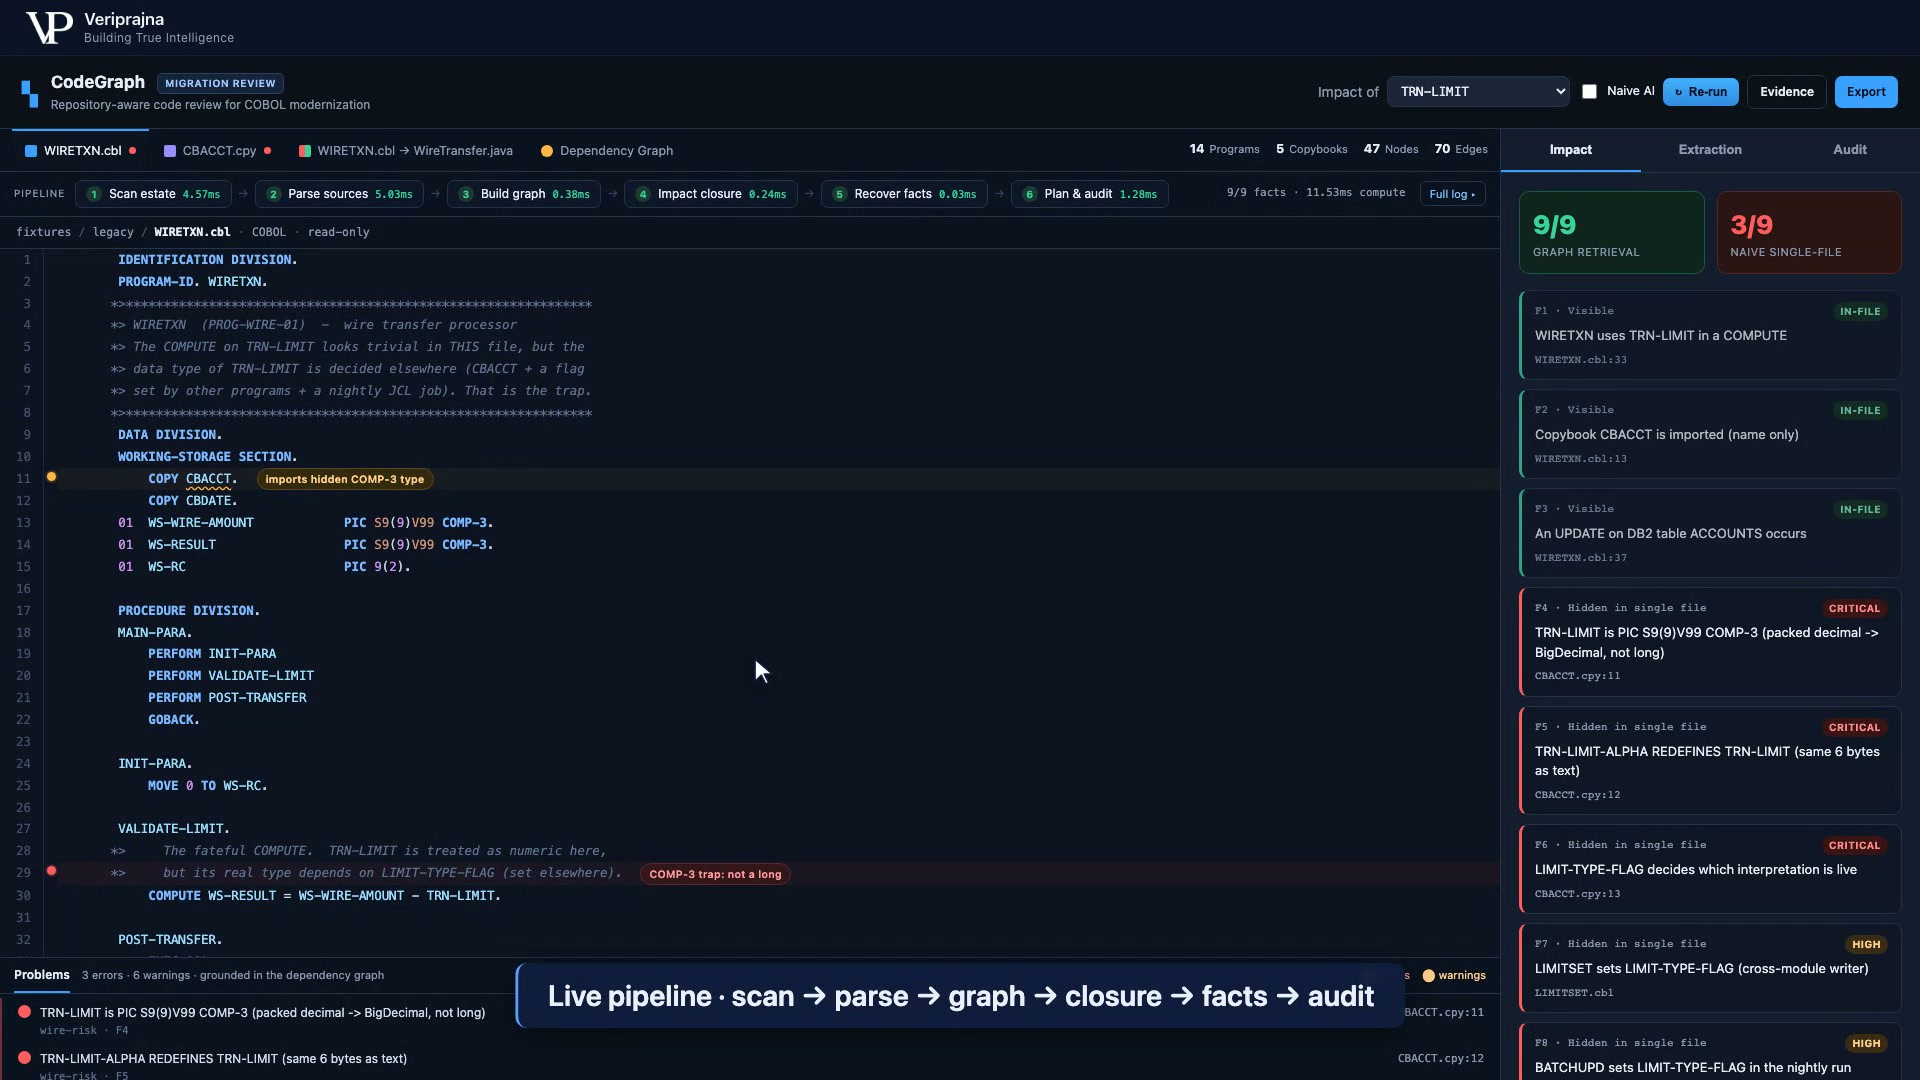The height and width of the screenshot is (1080, 1920).
Task: Click the blue file icon on WIRETXN.cbl tab
Action: [x=31, y=151]
